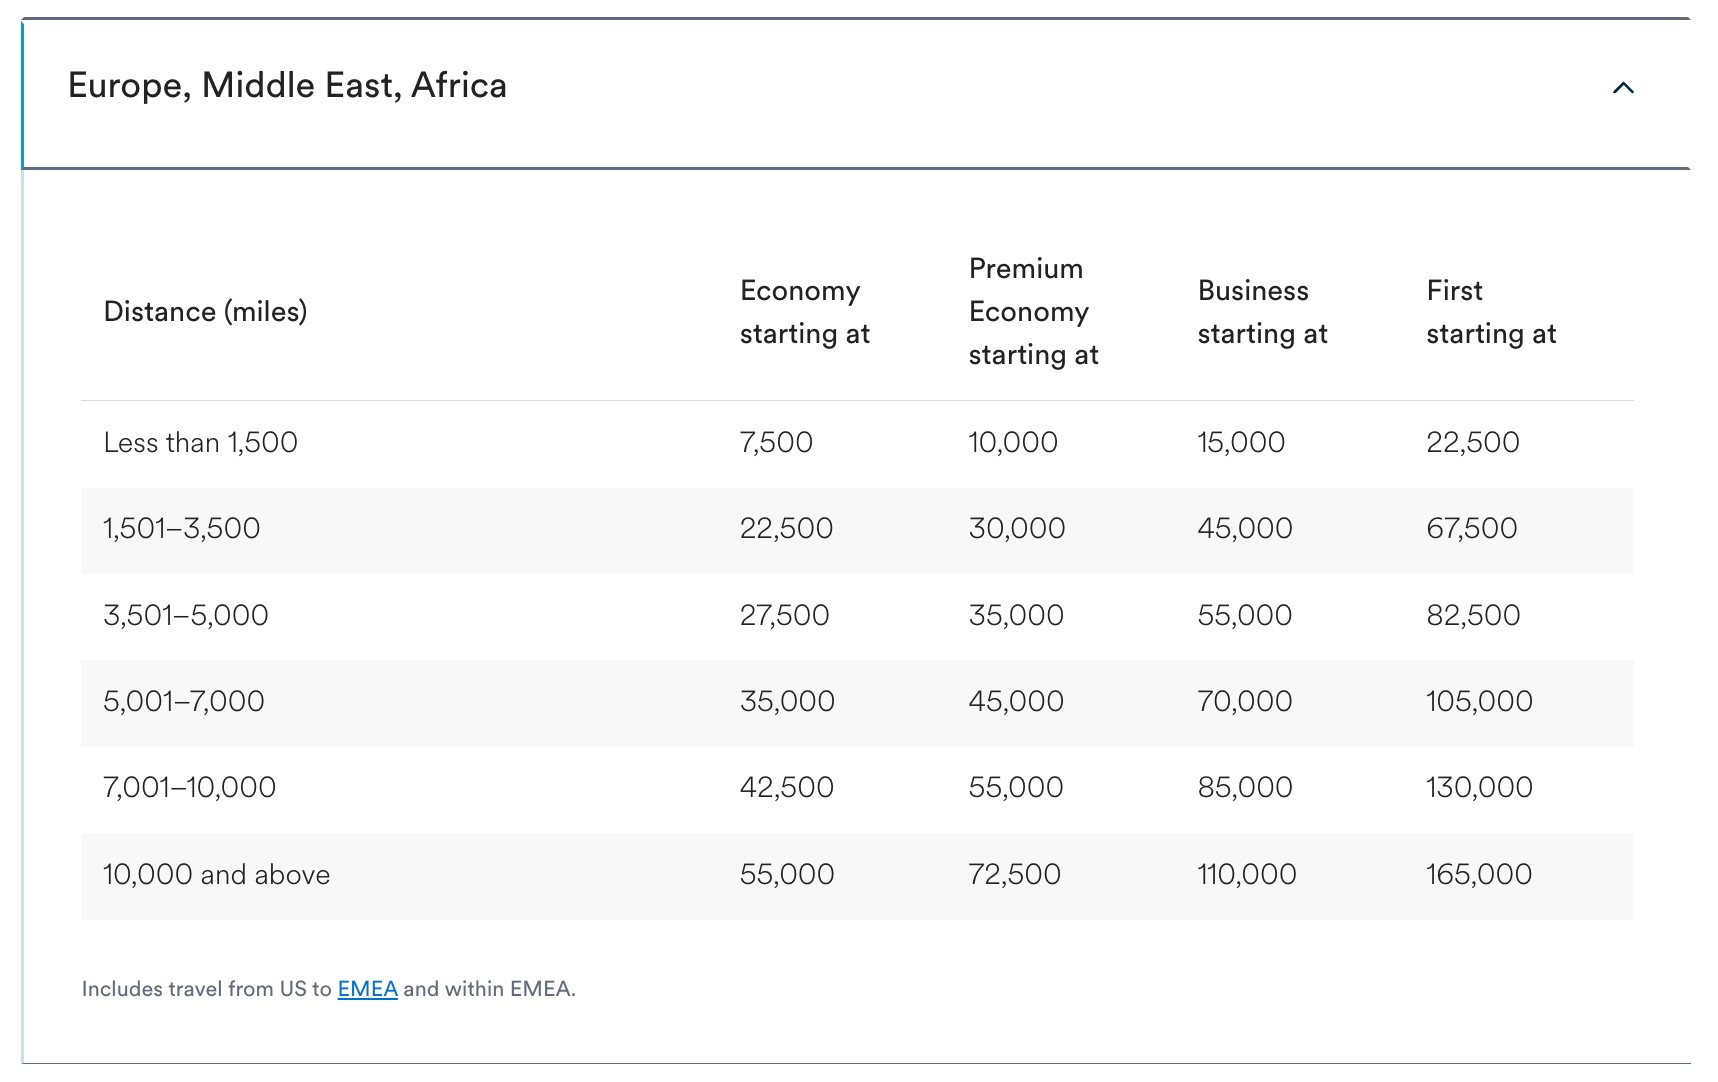The width and height of the screenshot is (1718, 1082).
Task: Click the 72,500 Premium Economy value
Action: [1014, 875]
